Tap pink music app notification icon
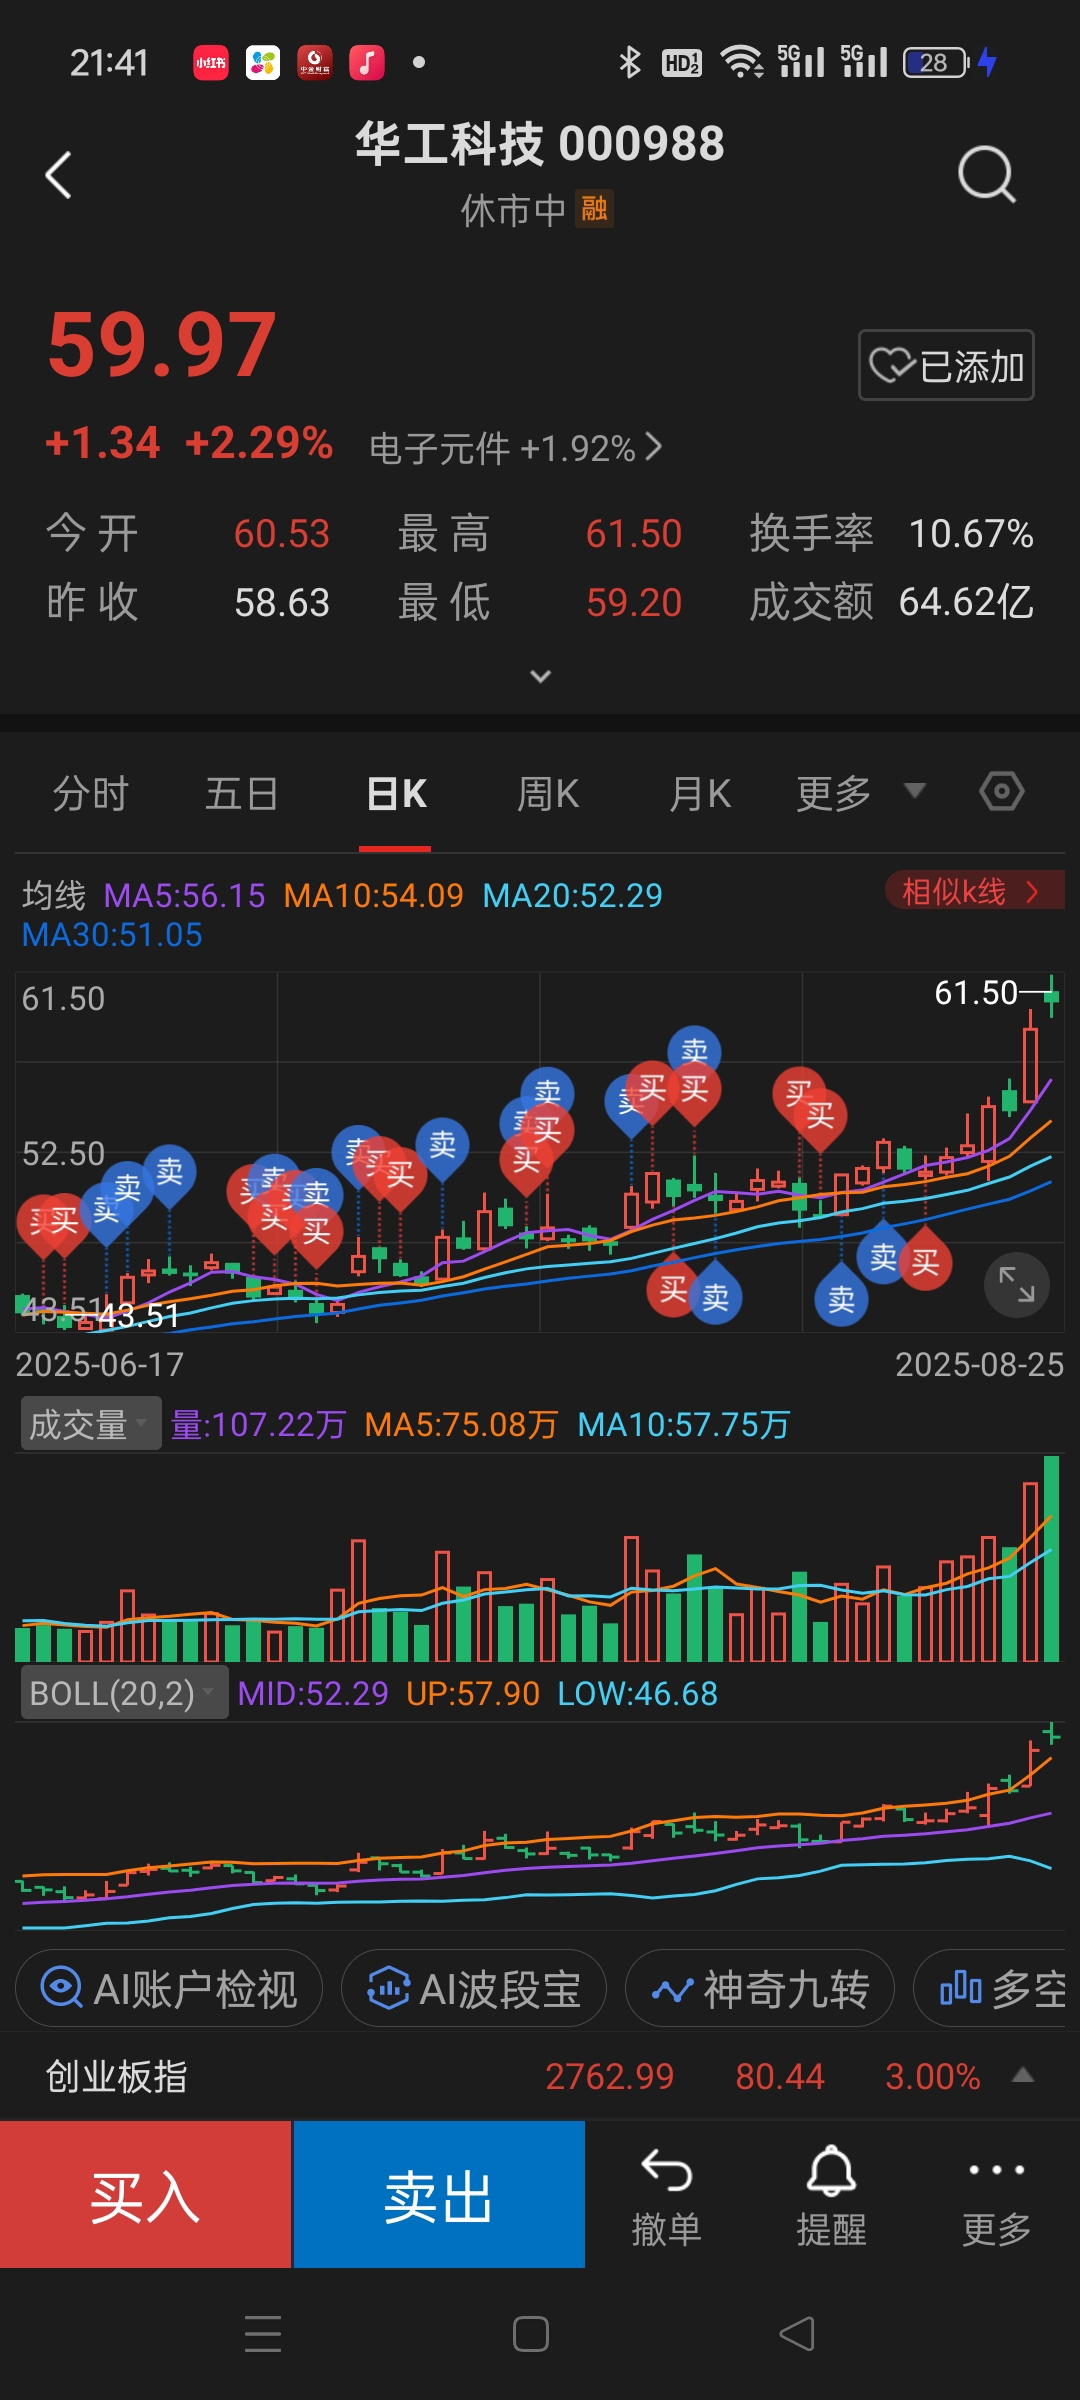The height and width of the screenshot is (2400, 1080). [366, 62]
